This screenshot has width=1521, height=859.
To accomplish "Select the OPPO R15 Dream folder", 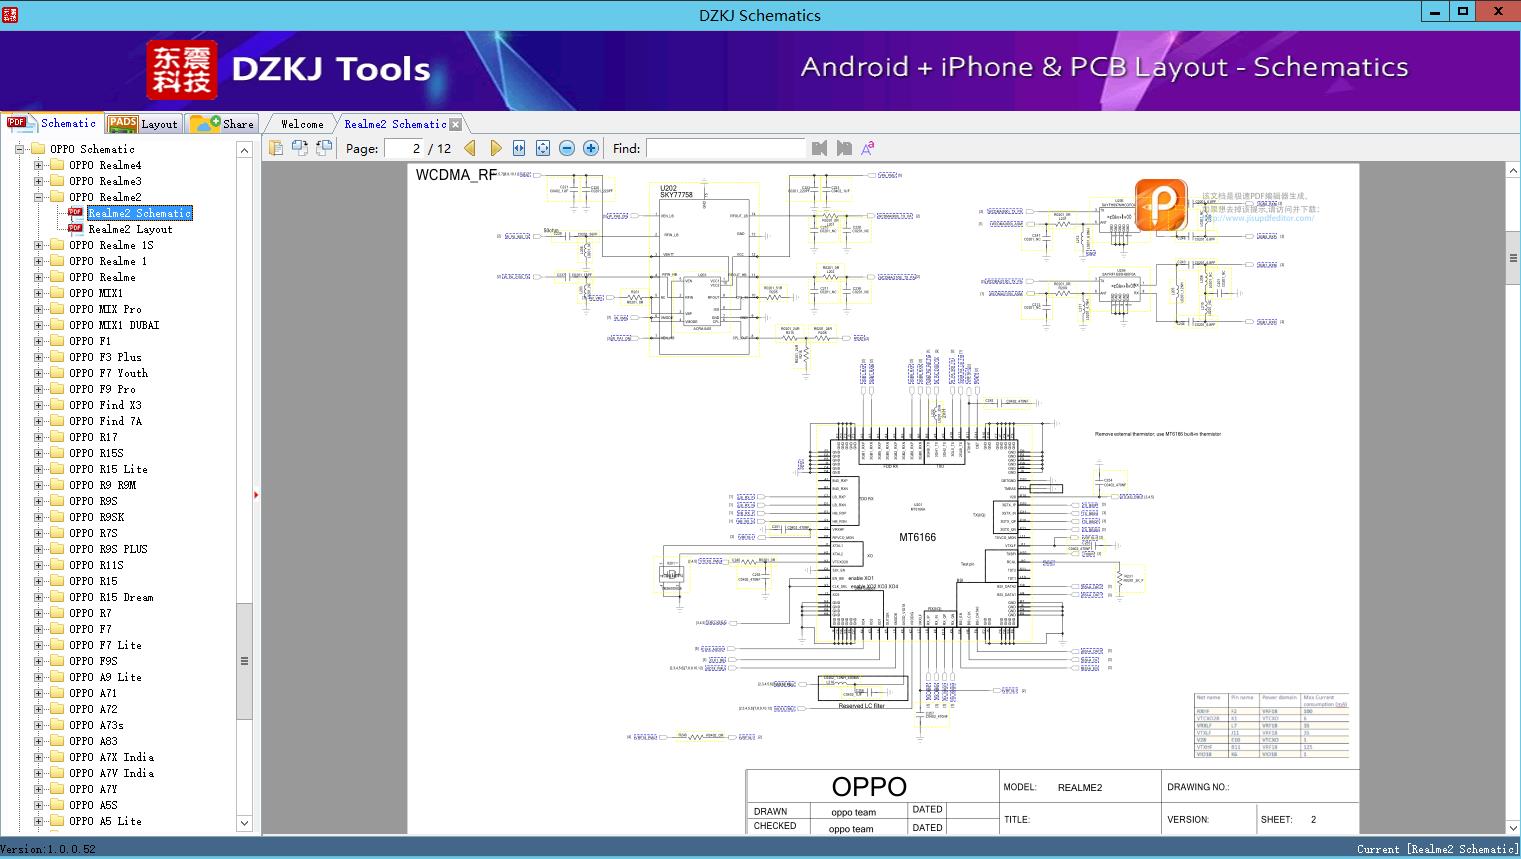I will pyautogui.click(x=111, y=597).
